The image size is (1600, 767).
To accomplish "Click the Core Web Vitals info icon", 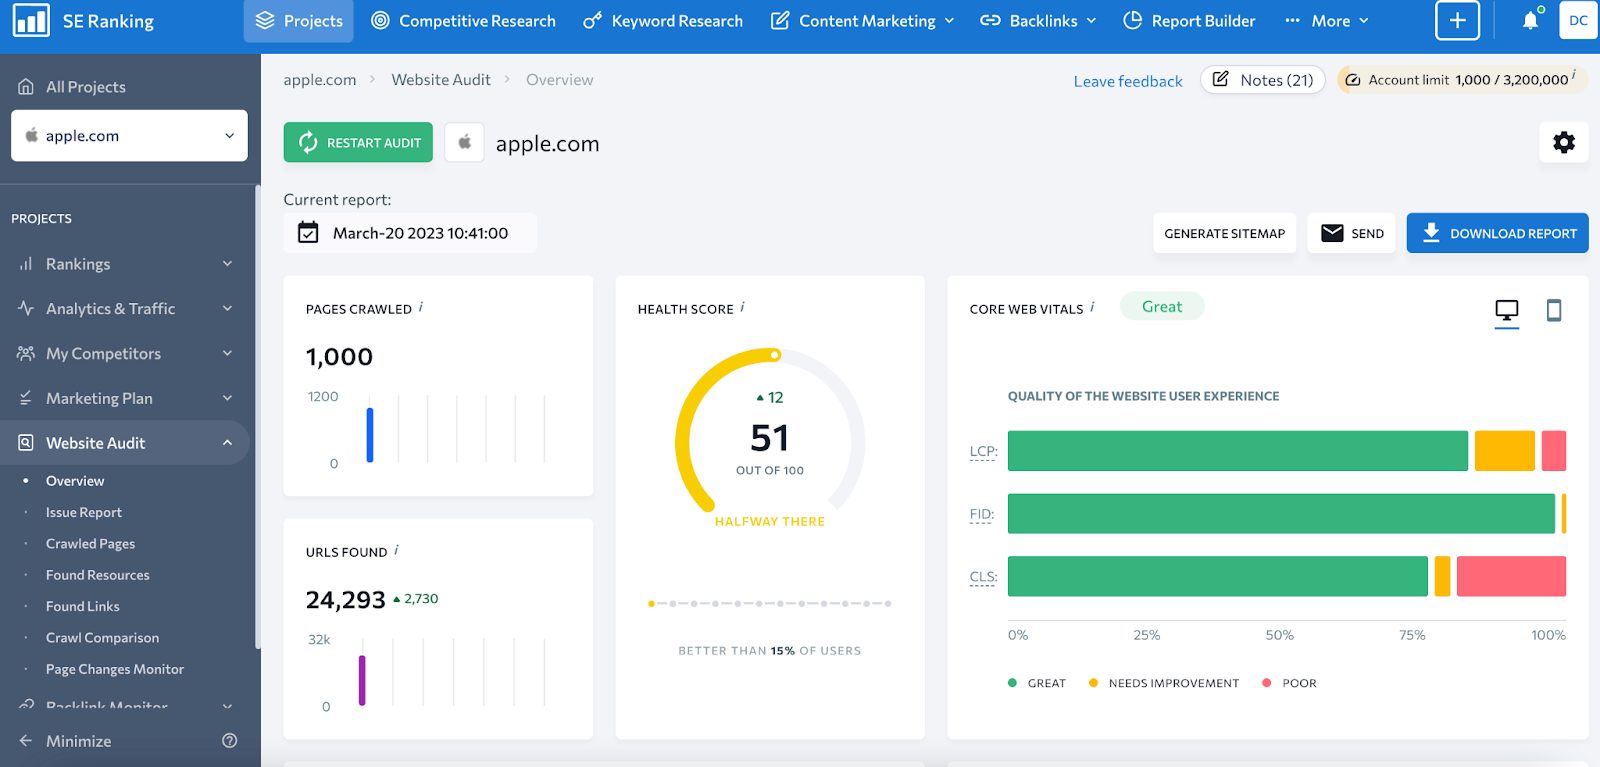I will coord(1092,307).
